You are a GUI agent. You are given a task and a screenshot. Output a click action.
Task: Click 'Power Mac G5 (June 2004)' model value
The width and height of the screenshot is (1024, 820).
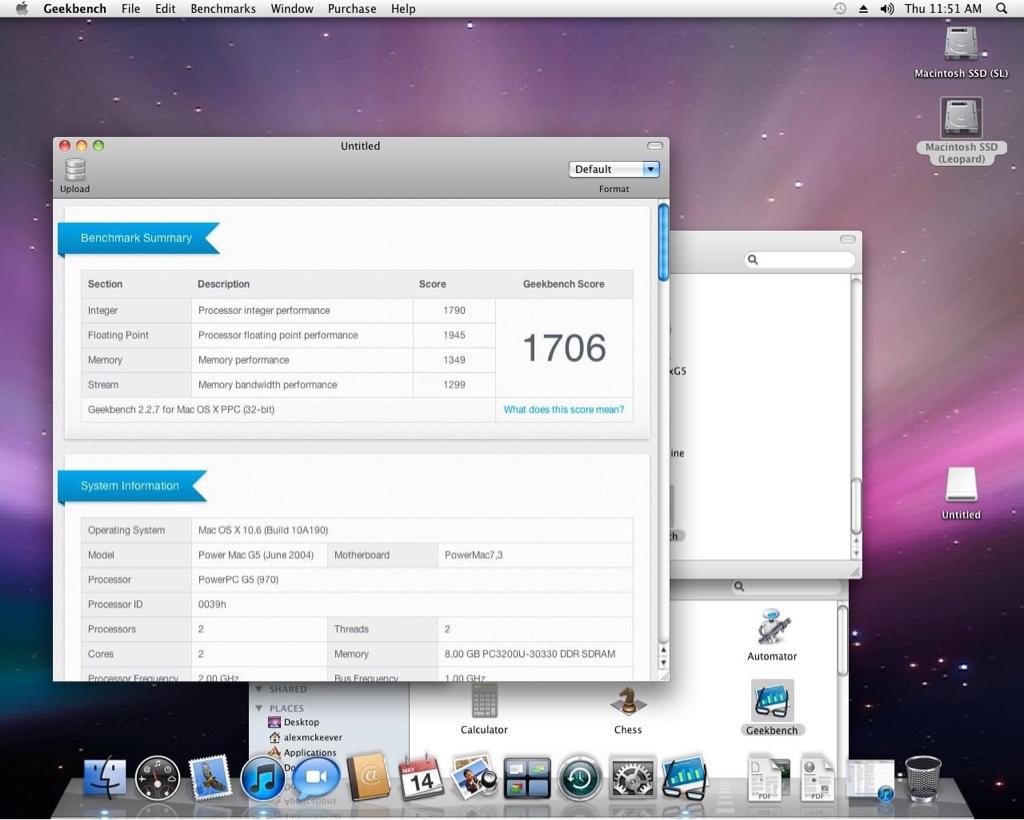click(x=256, y=555)
